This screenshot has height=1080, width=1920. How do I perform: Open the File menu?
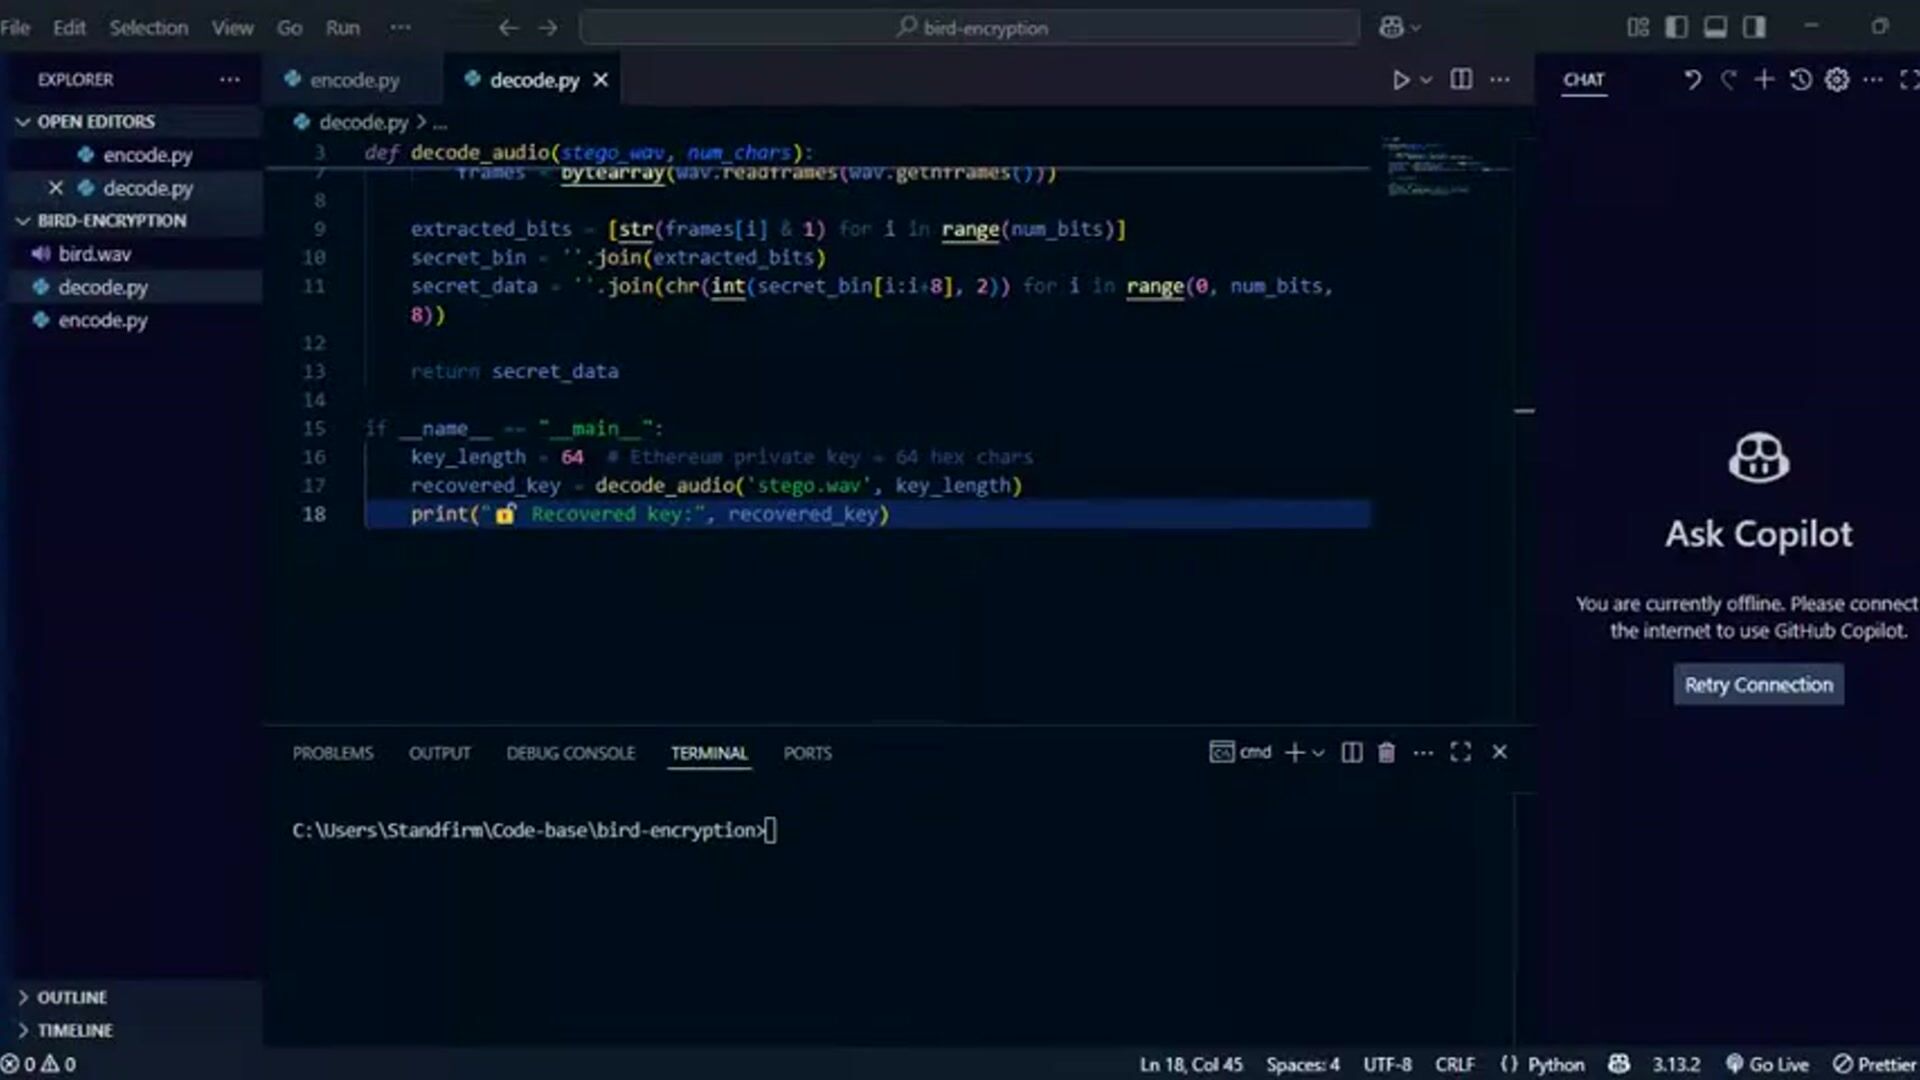(15, 27)
